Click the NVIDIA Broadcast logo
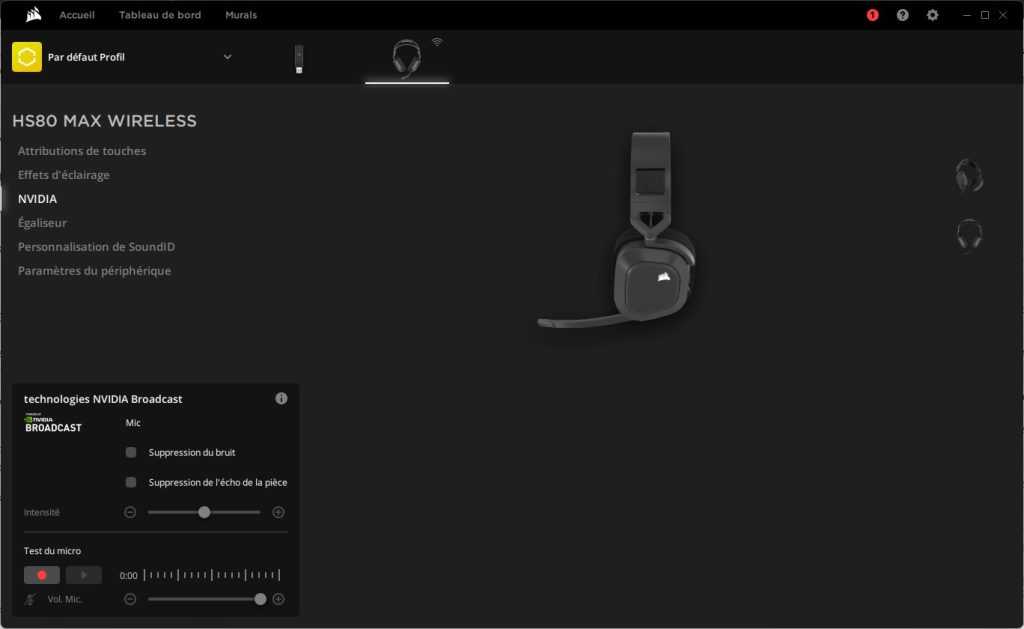This screenshot has width=1024, height=629. coord(53,423)
